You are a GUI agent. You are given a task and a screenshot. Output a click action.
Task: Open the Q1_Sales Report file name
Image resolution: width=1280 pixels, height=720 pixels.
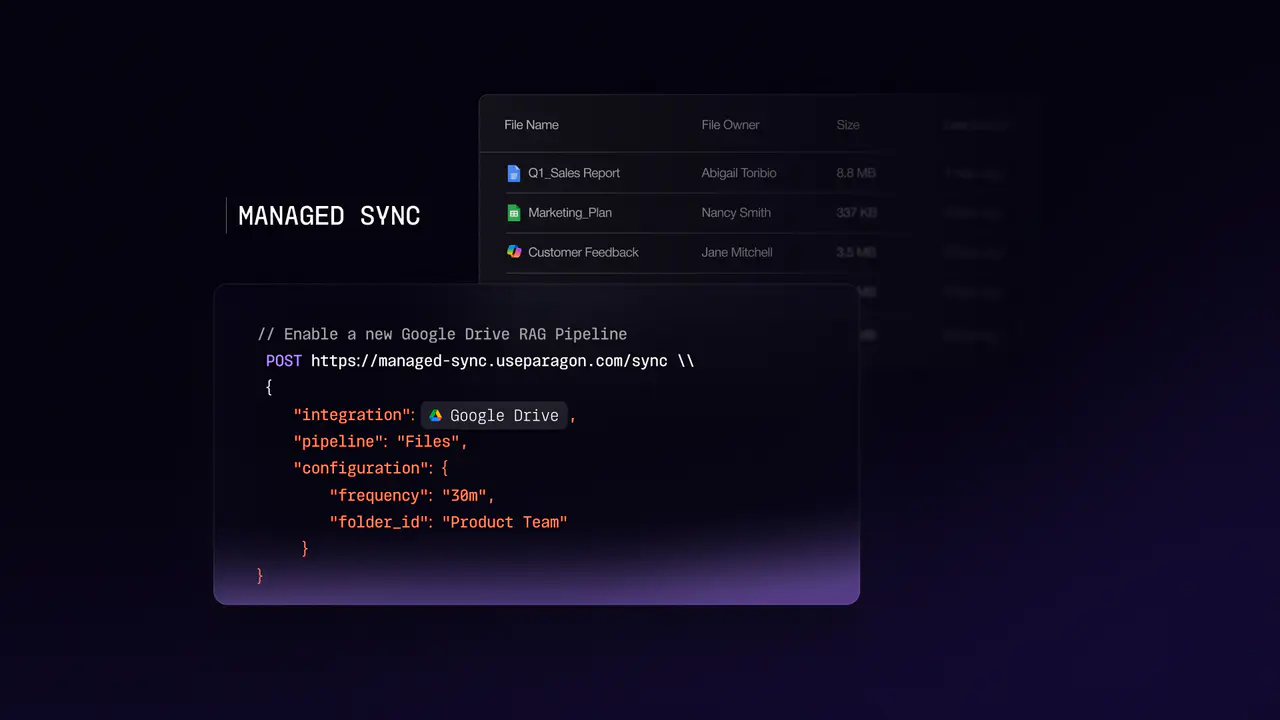point(574,173)
